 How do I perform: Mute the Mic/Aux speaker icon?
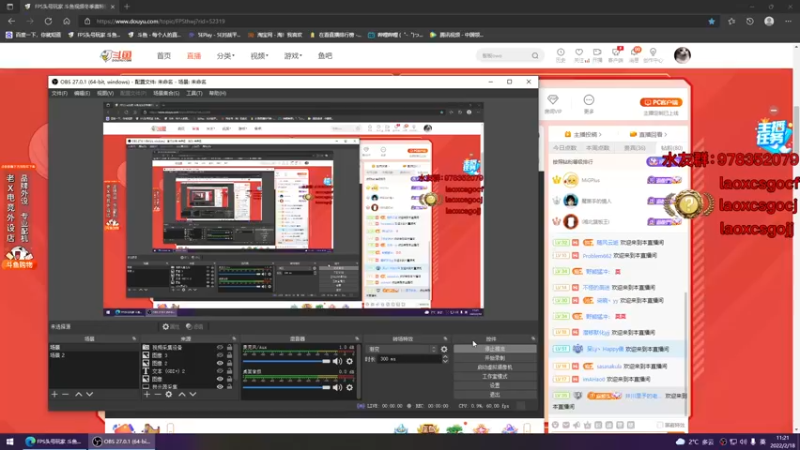tap(337, 361)
